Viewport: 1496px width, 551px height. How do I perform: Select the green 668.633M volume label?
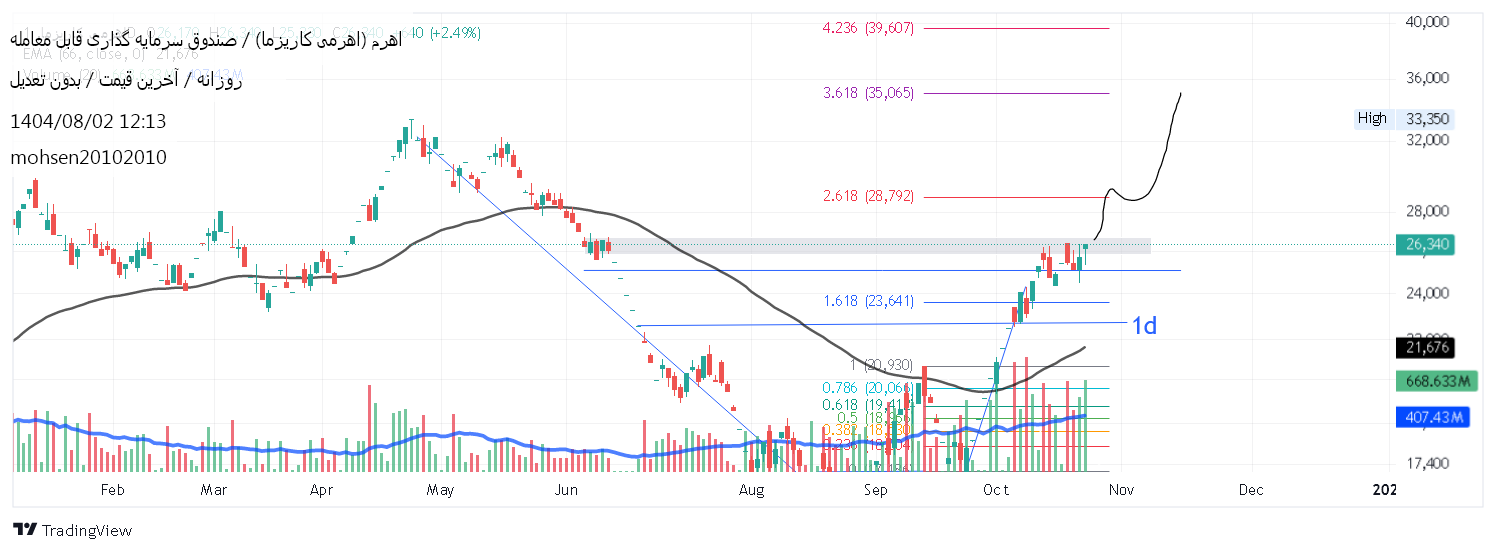(x=1431, y=381)
